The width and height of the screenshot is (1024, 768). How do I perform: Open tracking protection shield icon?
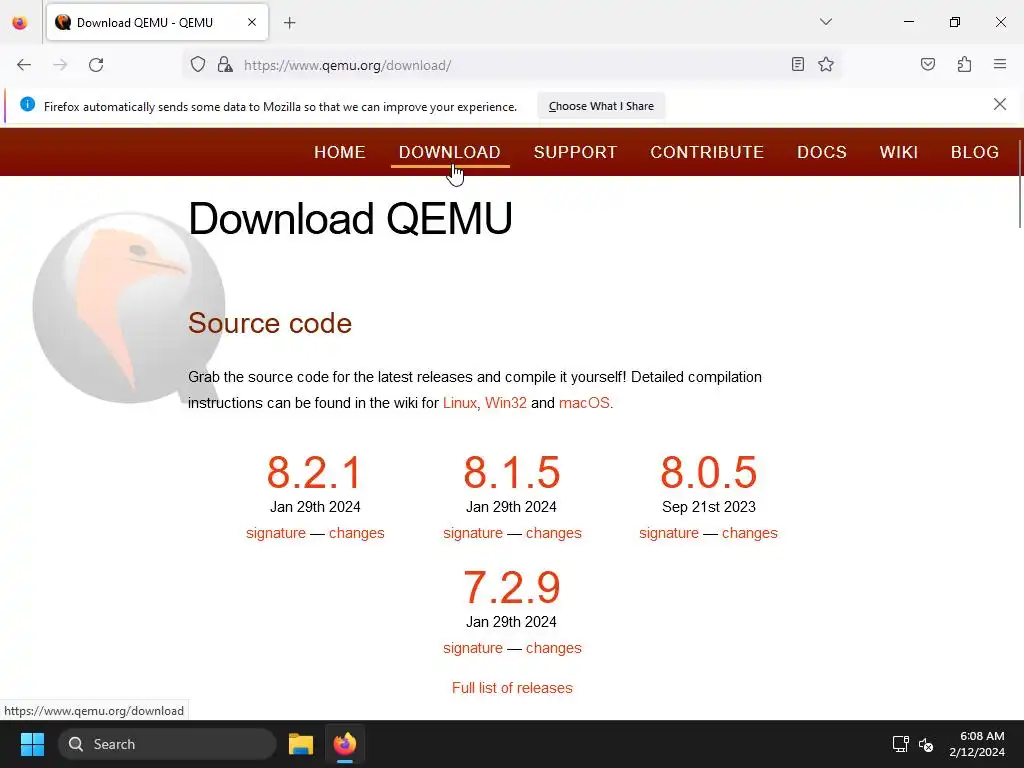(198, 64)
